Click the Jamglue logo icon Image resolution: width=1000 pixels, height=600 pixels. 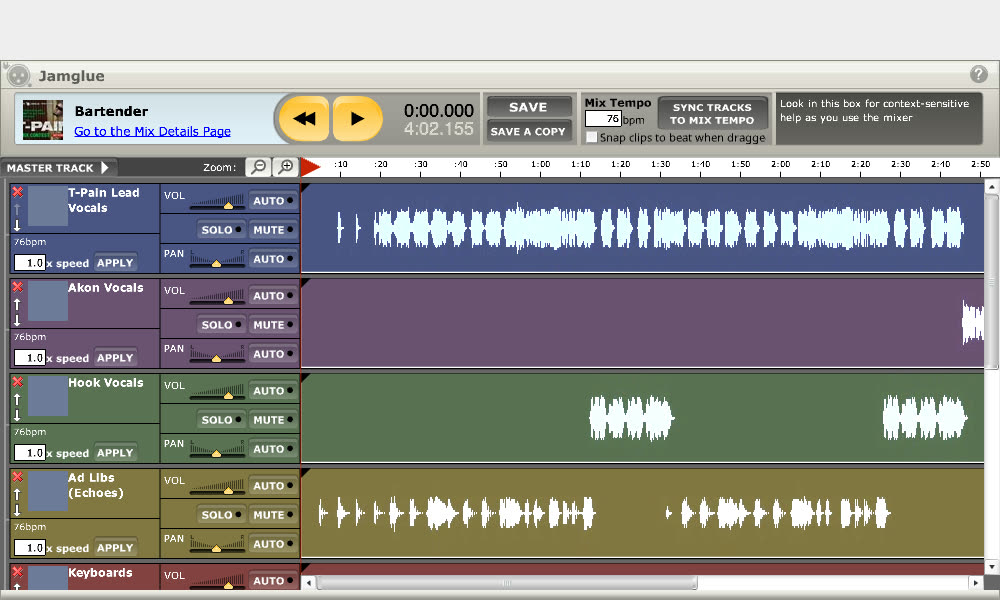(18, 76)
